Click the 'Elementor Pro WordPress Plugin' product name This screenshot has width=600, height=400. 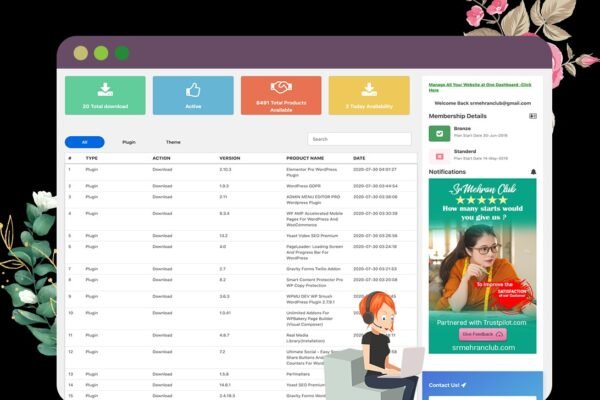coord(312,172)
